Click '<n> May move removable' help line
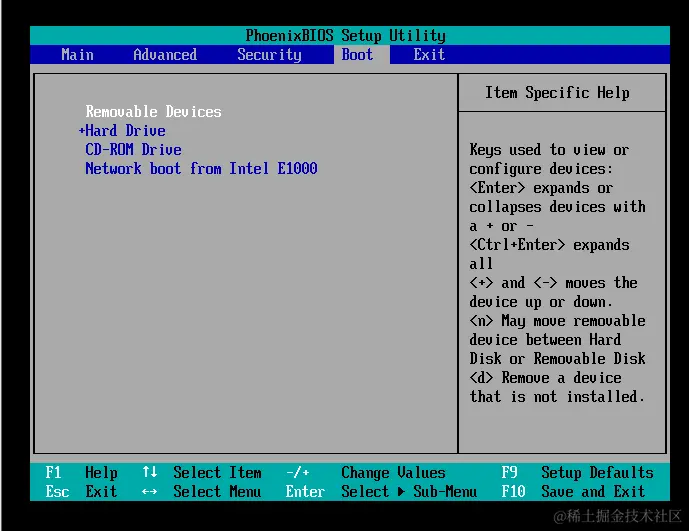This screenshot has width=689, height=531. (557, 321)
